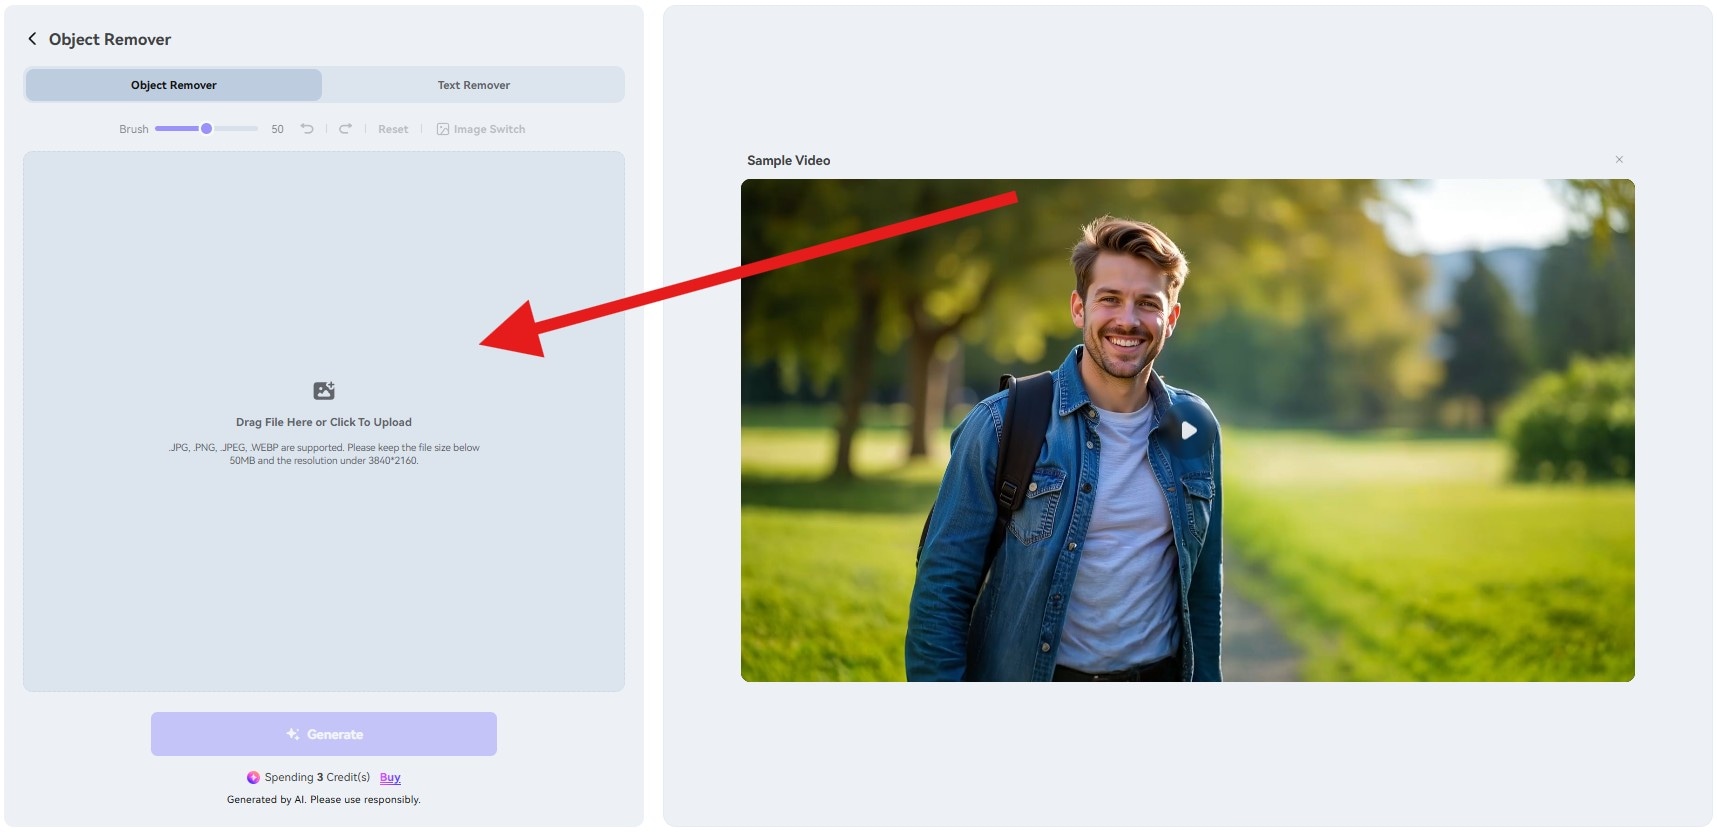Click the Spending 3 Credit(s) text
The width and height of the screenshot is (1717, 834).
click(x=317, y=777)
